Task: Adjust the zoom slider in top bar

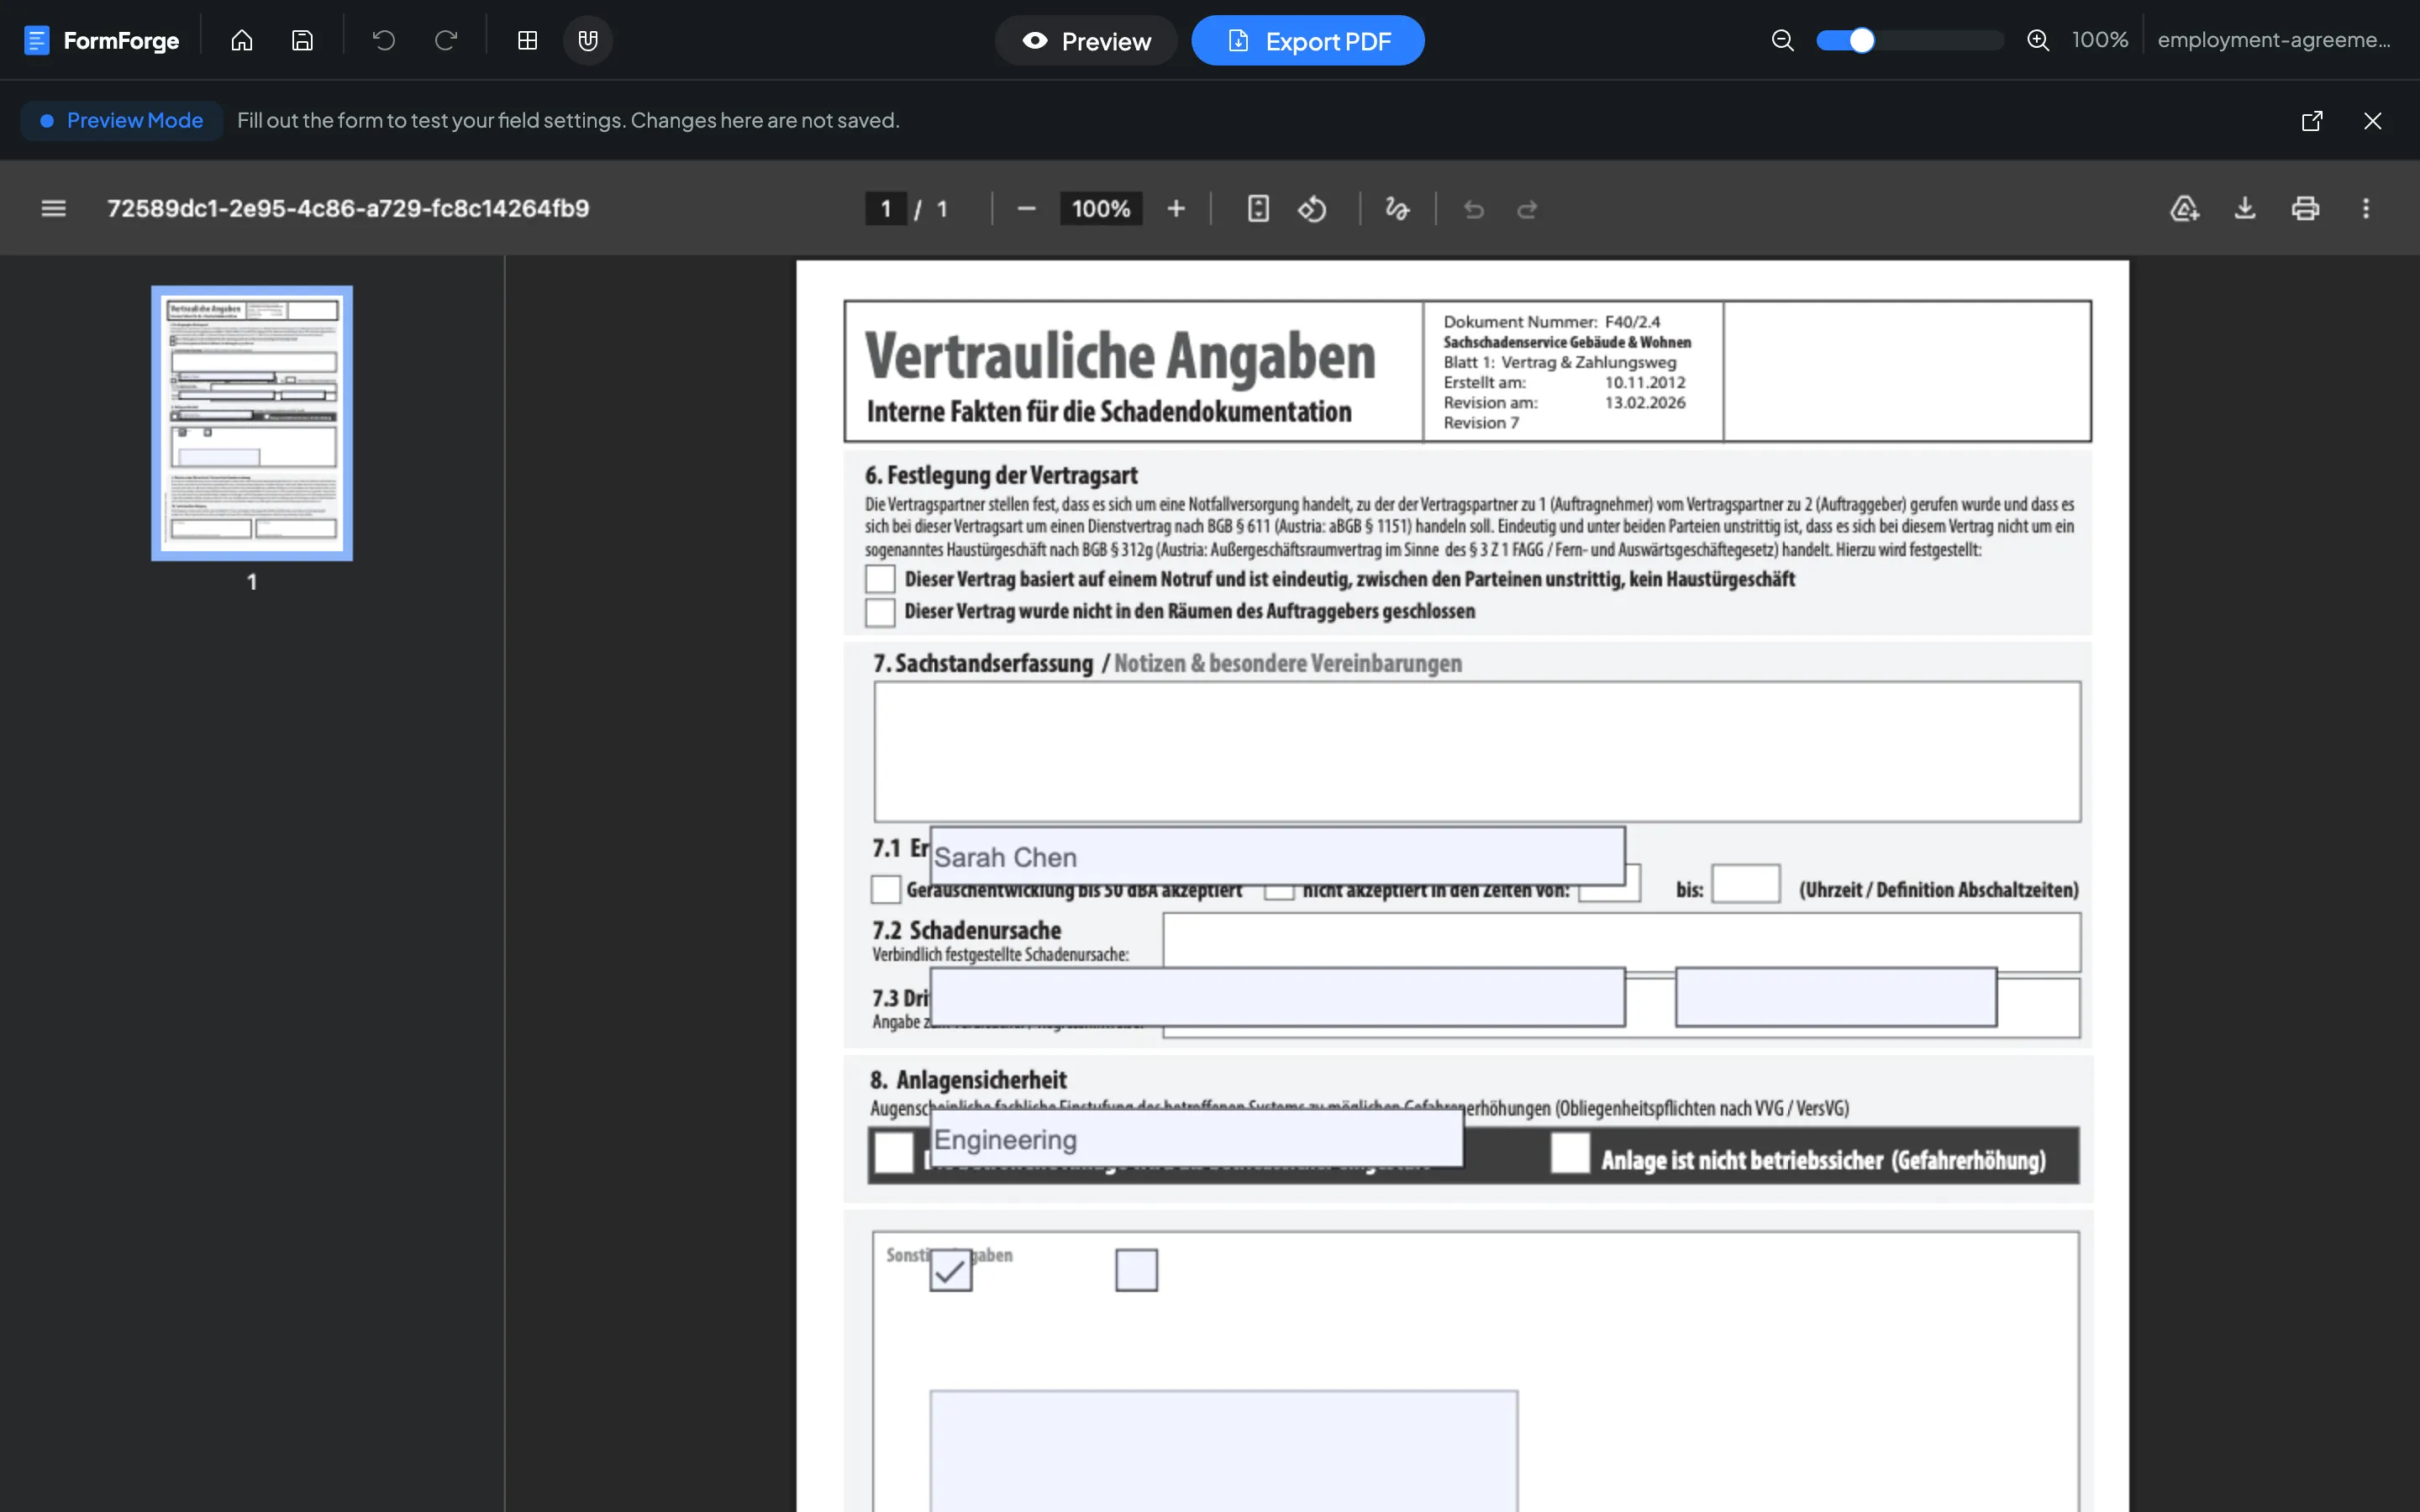Action: 1910,40
